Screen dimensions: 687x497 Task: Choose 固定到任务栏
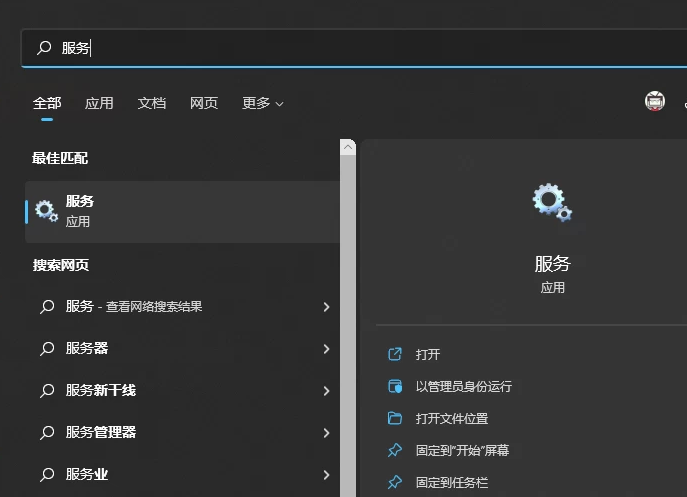point(452,483)
